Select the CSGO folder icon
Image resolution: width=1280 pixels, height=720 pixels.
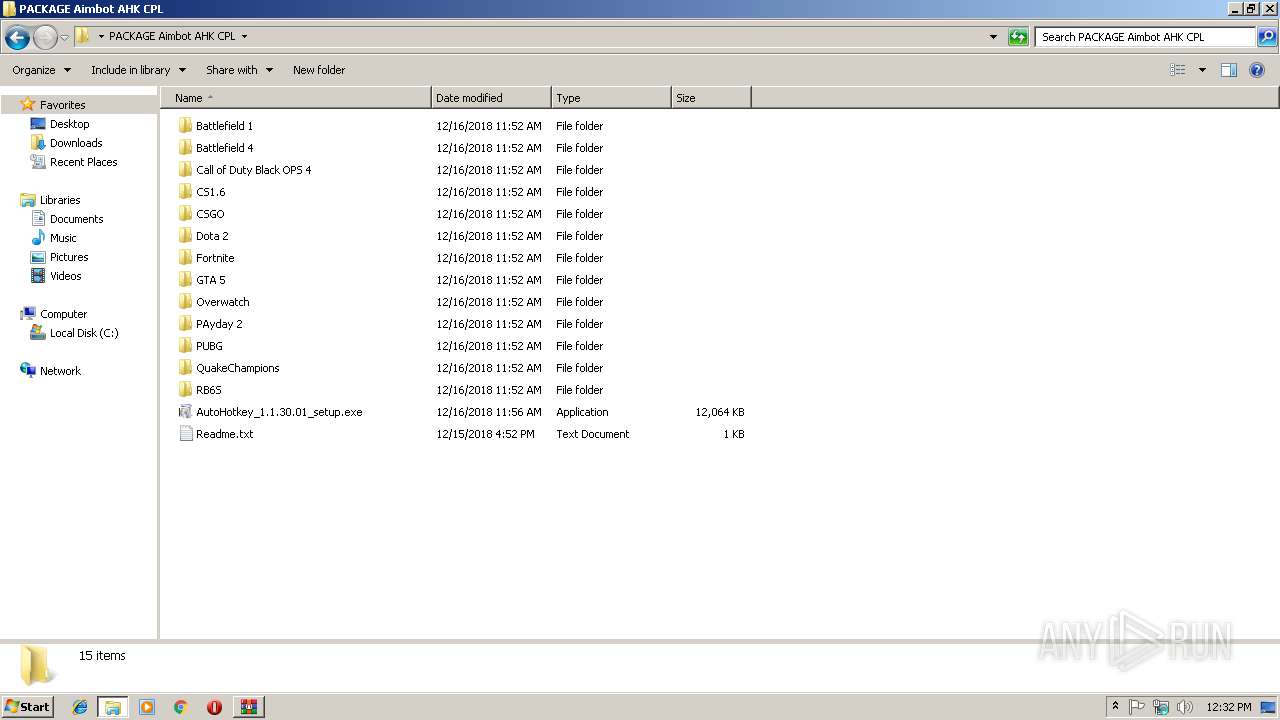click(x=185, y=214)
